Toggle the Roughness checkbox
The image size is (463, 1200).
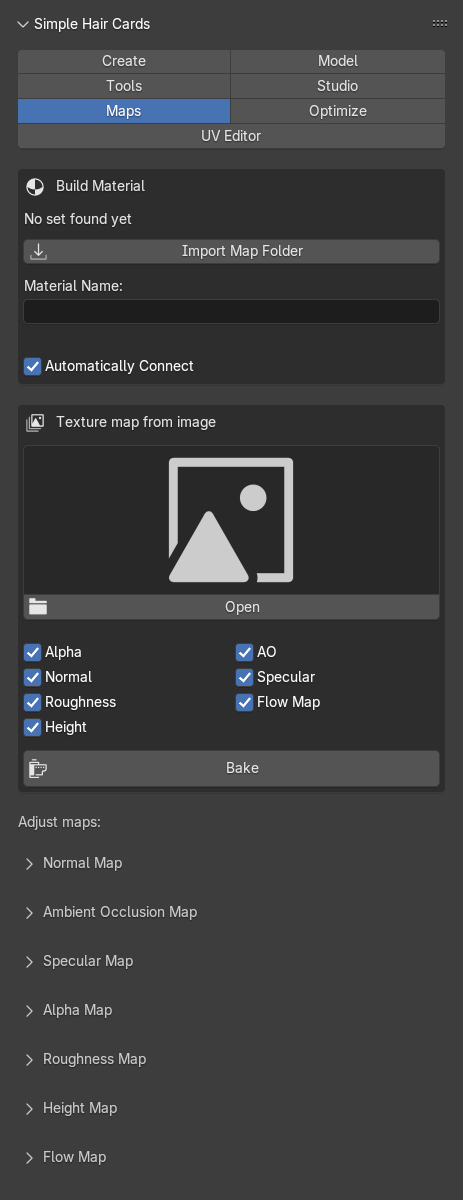pyautogui.click(x=33, y=702)
